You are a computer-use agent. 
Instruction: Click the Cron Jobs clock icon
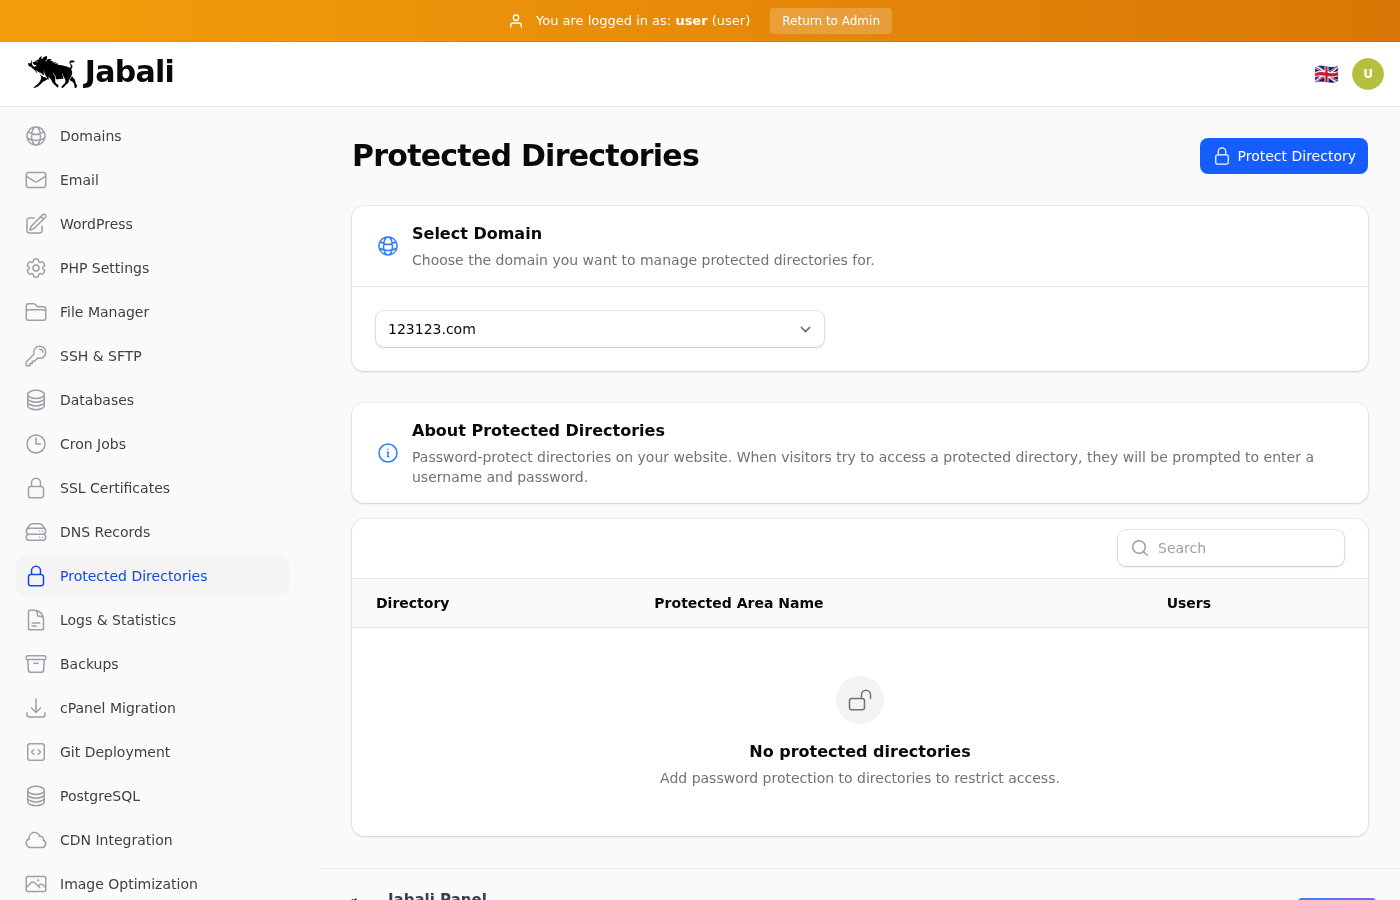[36, 444]
